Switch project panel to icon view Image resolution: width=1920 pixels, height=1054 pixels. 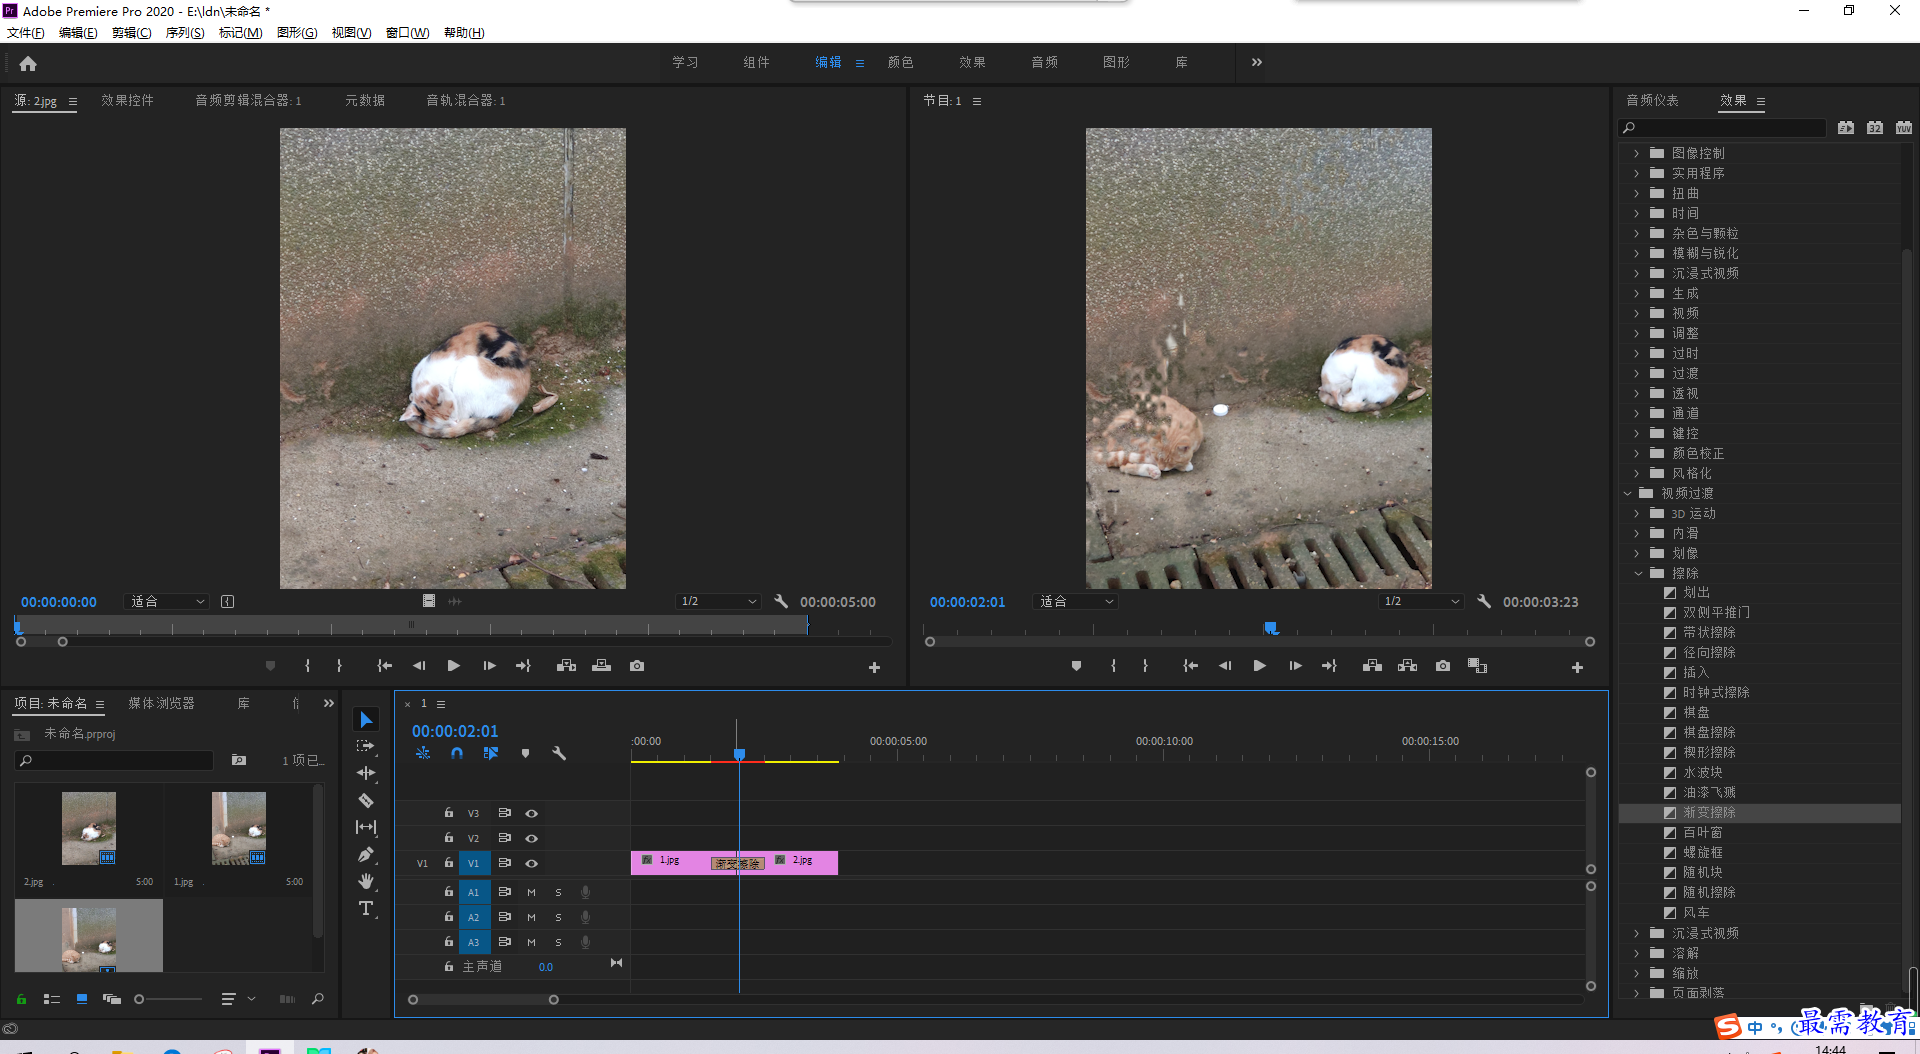pos(82,999)
